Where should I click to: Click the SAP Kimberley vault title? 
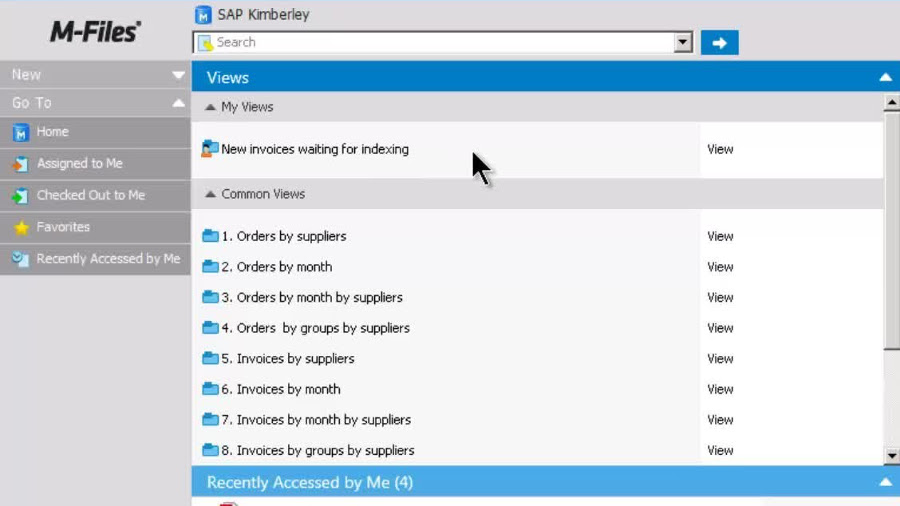click(x=263, y=15)
